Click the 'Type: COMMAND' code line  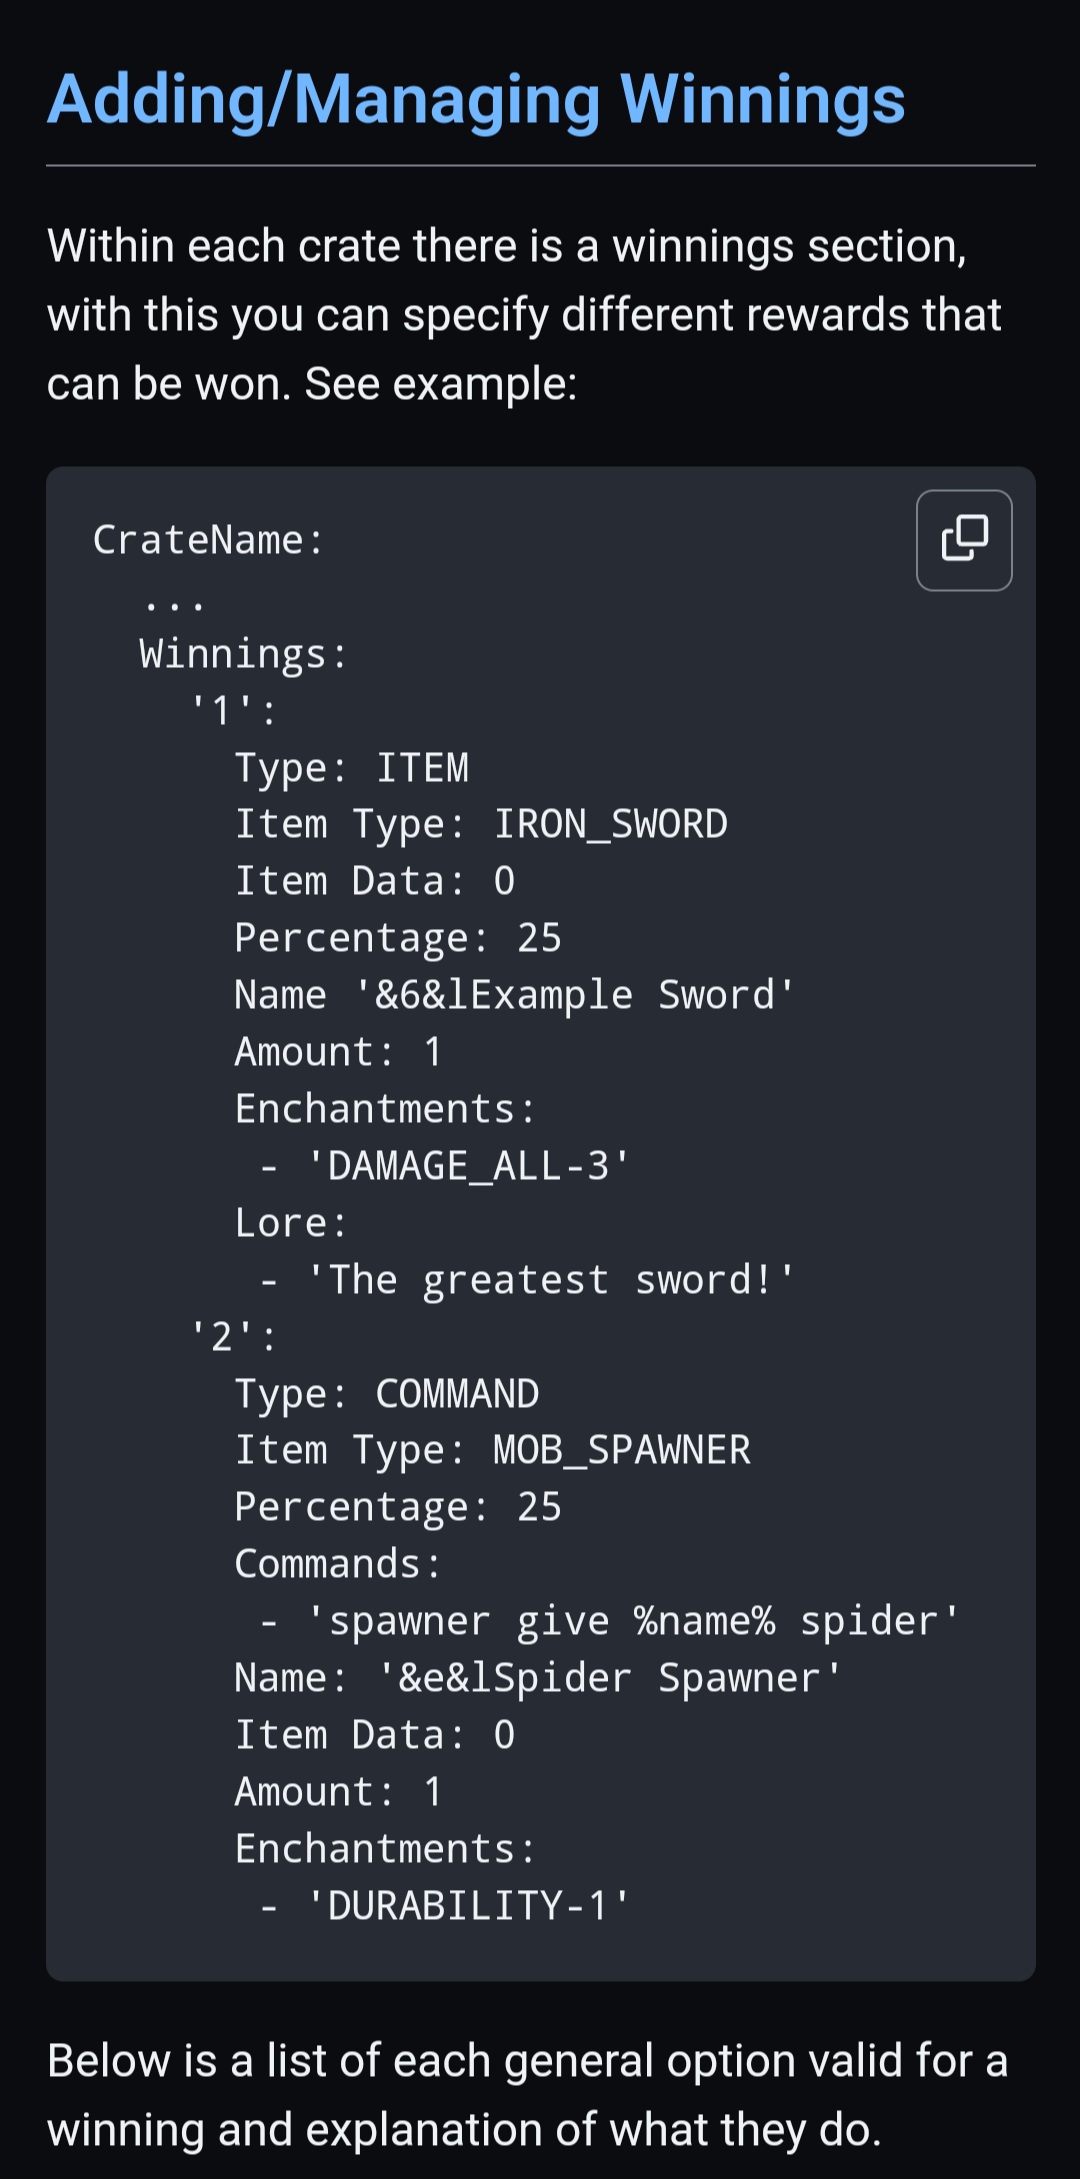387,1394
